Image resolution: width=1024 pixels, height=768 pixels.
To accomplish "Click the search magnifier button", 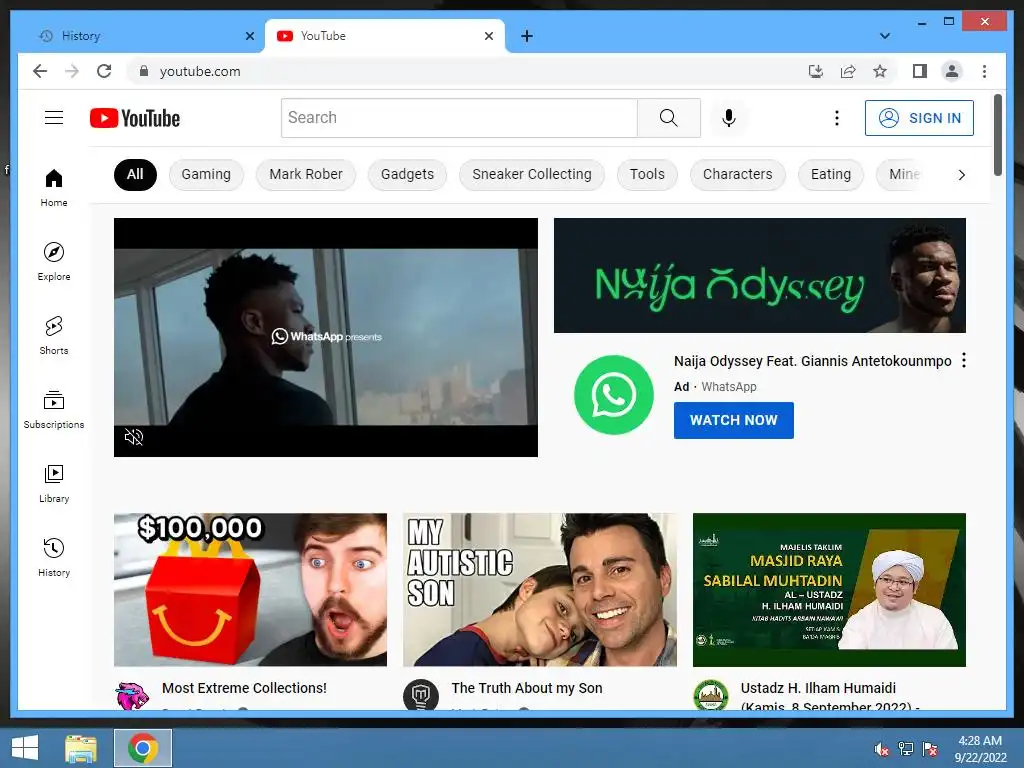I will pyautogui.click(x=669, y=118).
